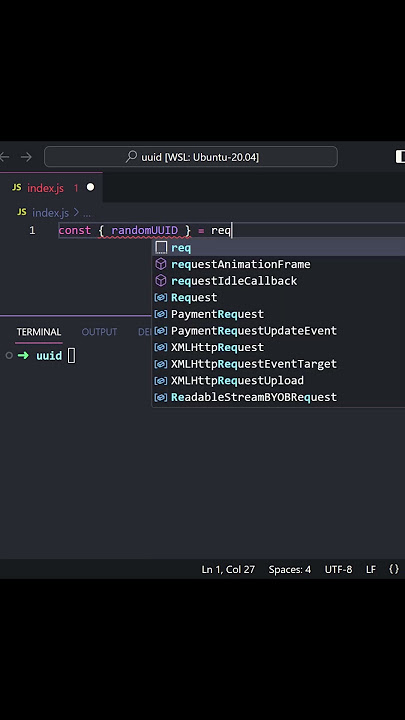Click the breadcrumb ellipsis after index.js
This screenshot has width=405, height=720.
tap(87, 213)
